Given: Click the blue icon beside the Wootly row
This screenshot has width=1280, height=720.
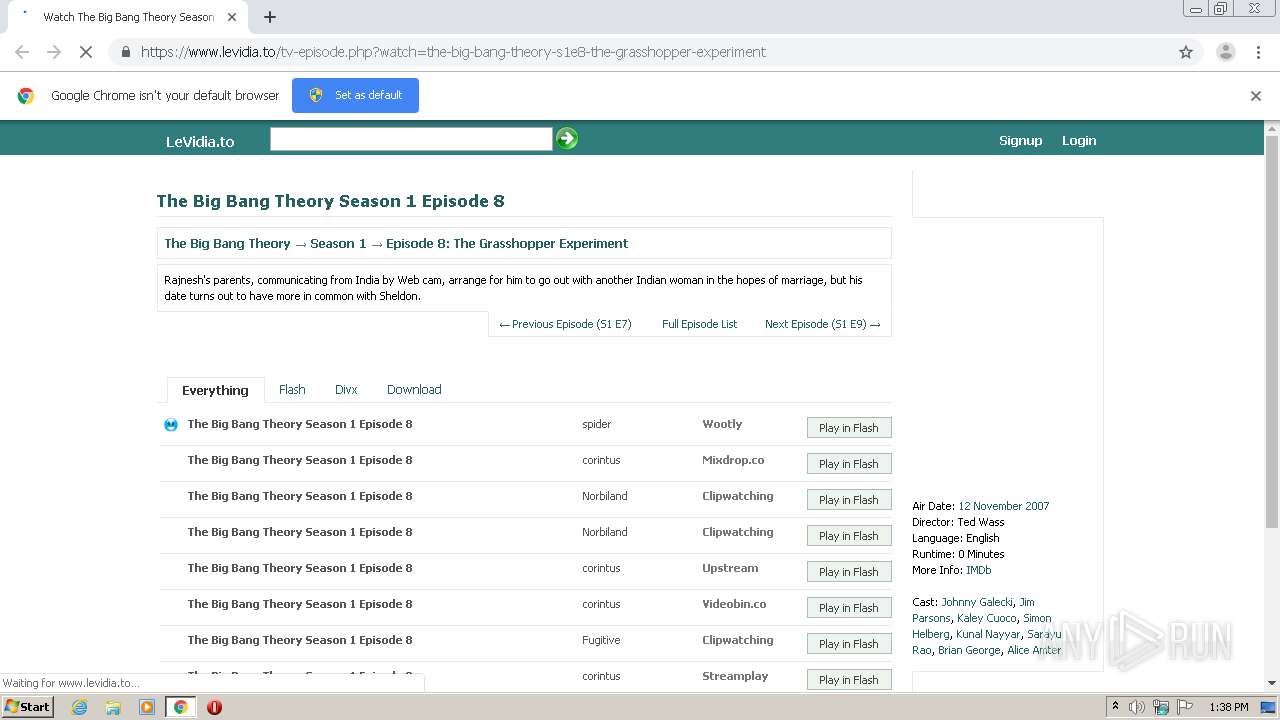Looking at the screenshot, I should (x=171, y=425).
